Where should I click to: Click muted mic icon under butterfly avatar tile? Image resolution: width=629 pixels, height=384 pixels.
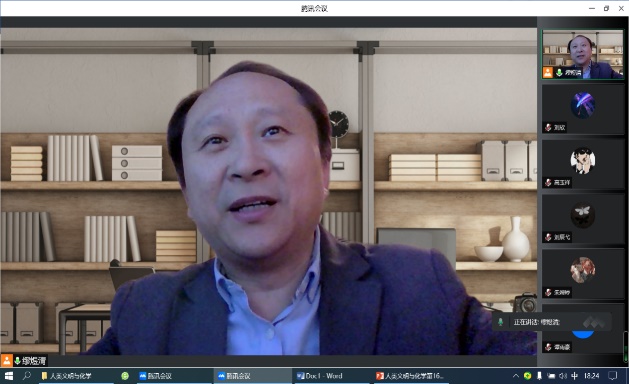click(548, 237)
